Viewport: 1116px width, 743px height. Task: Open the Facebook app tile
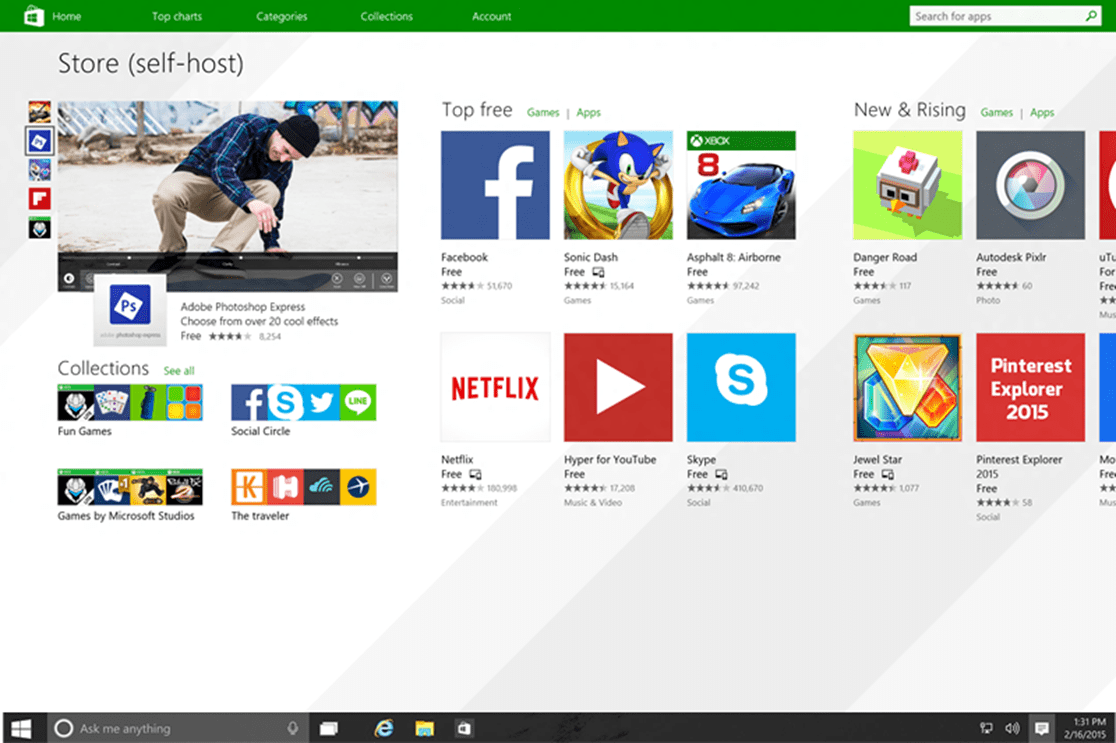[495, 185]
